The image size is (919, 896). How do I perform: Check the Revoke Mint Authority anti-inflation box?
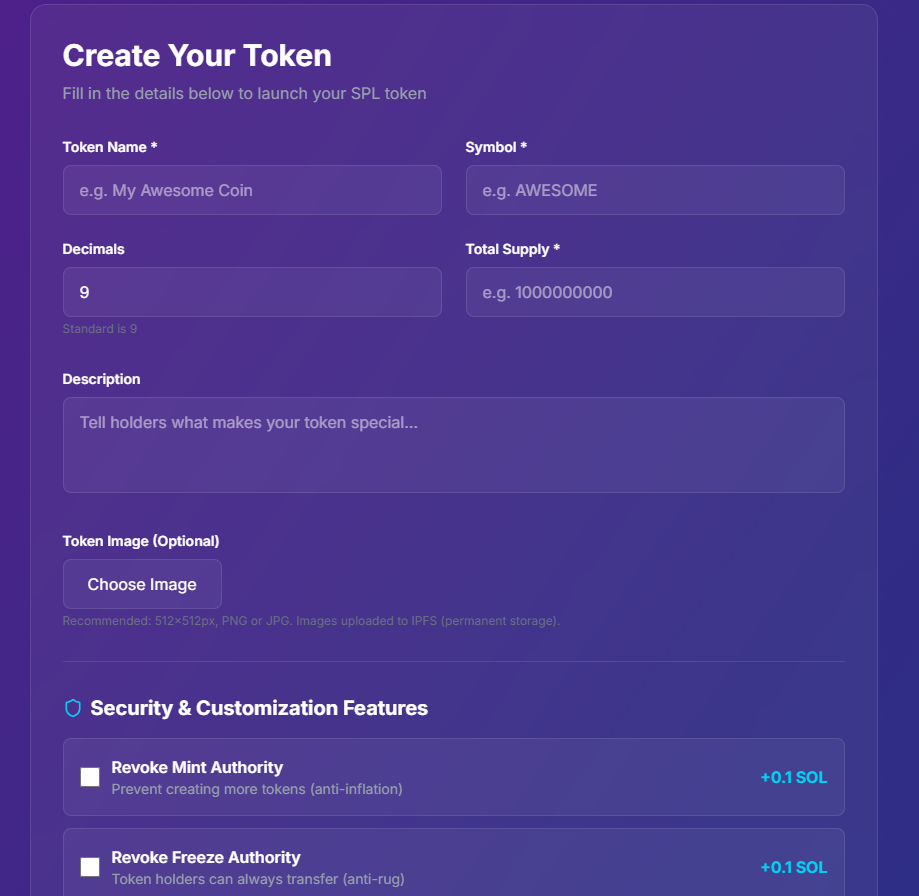(89, 777)
